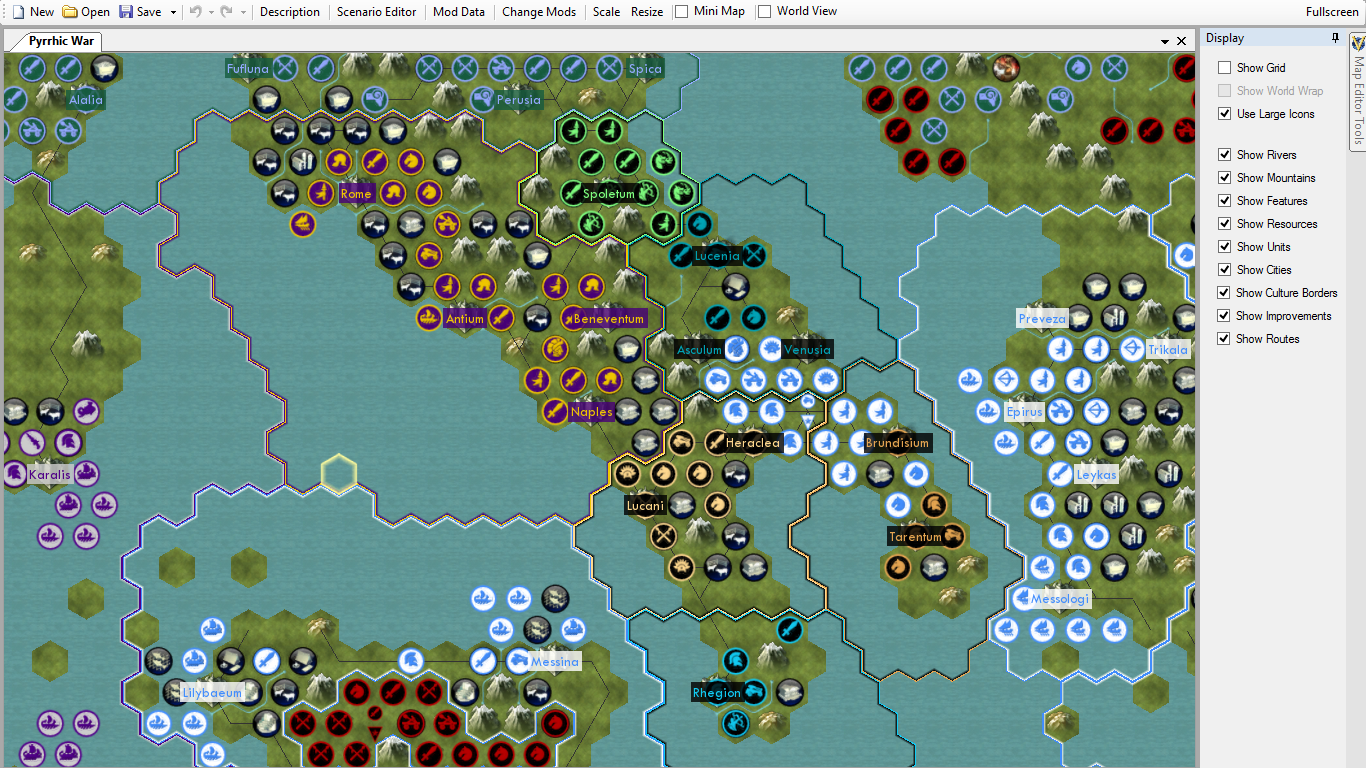This screenshot has height=768, width=1366.
Task: Select the Tarentum city label
Action: click(915, 537)
